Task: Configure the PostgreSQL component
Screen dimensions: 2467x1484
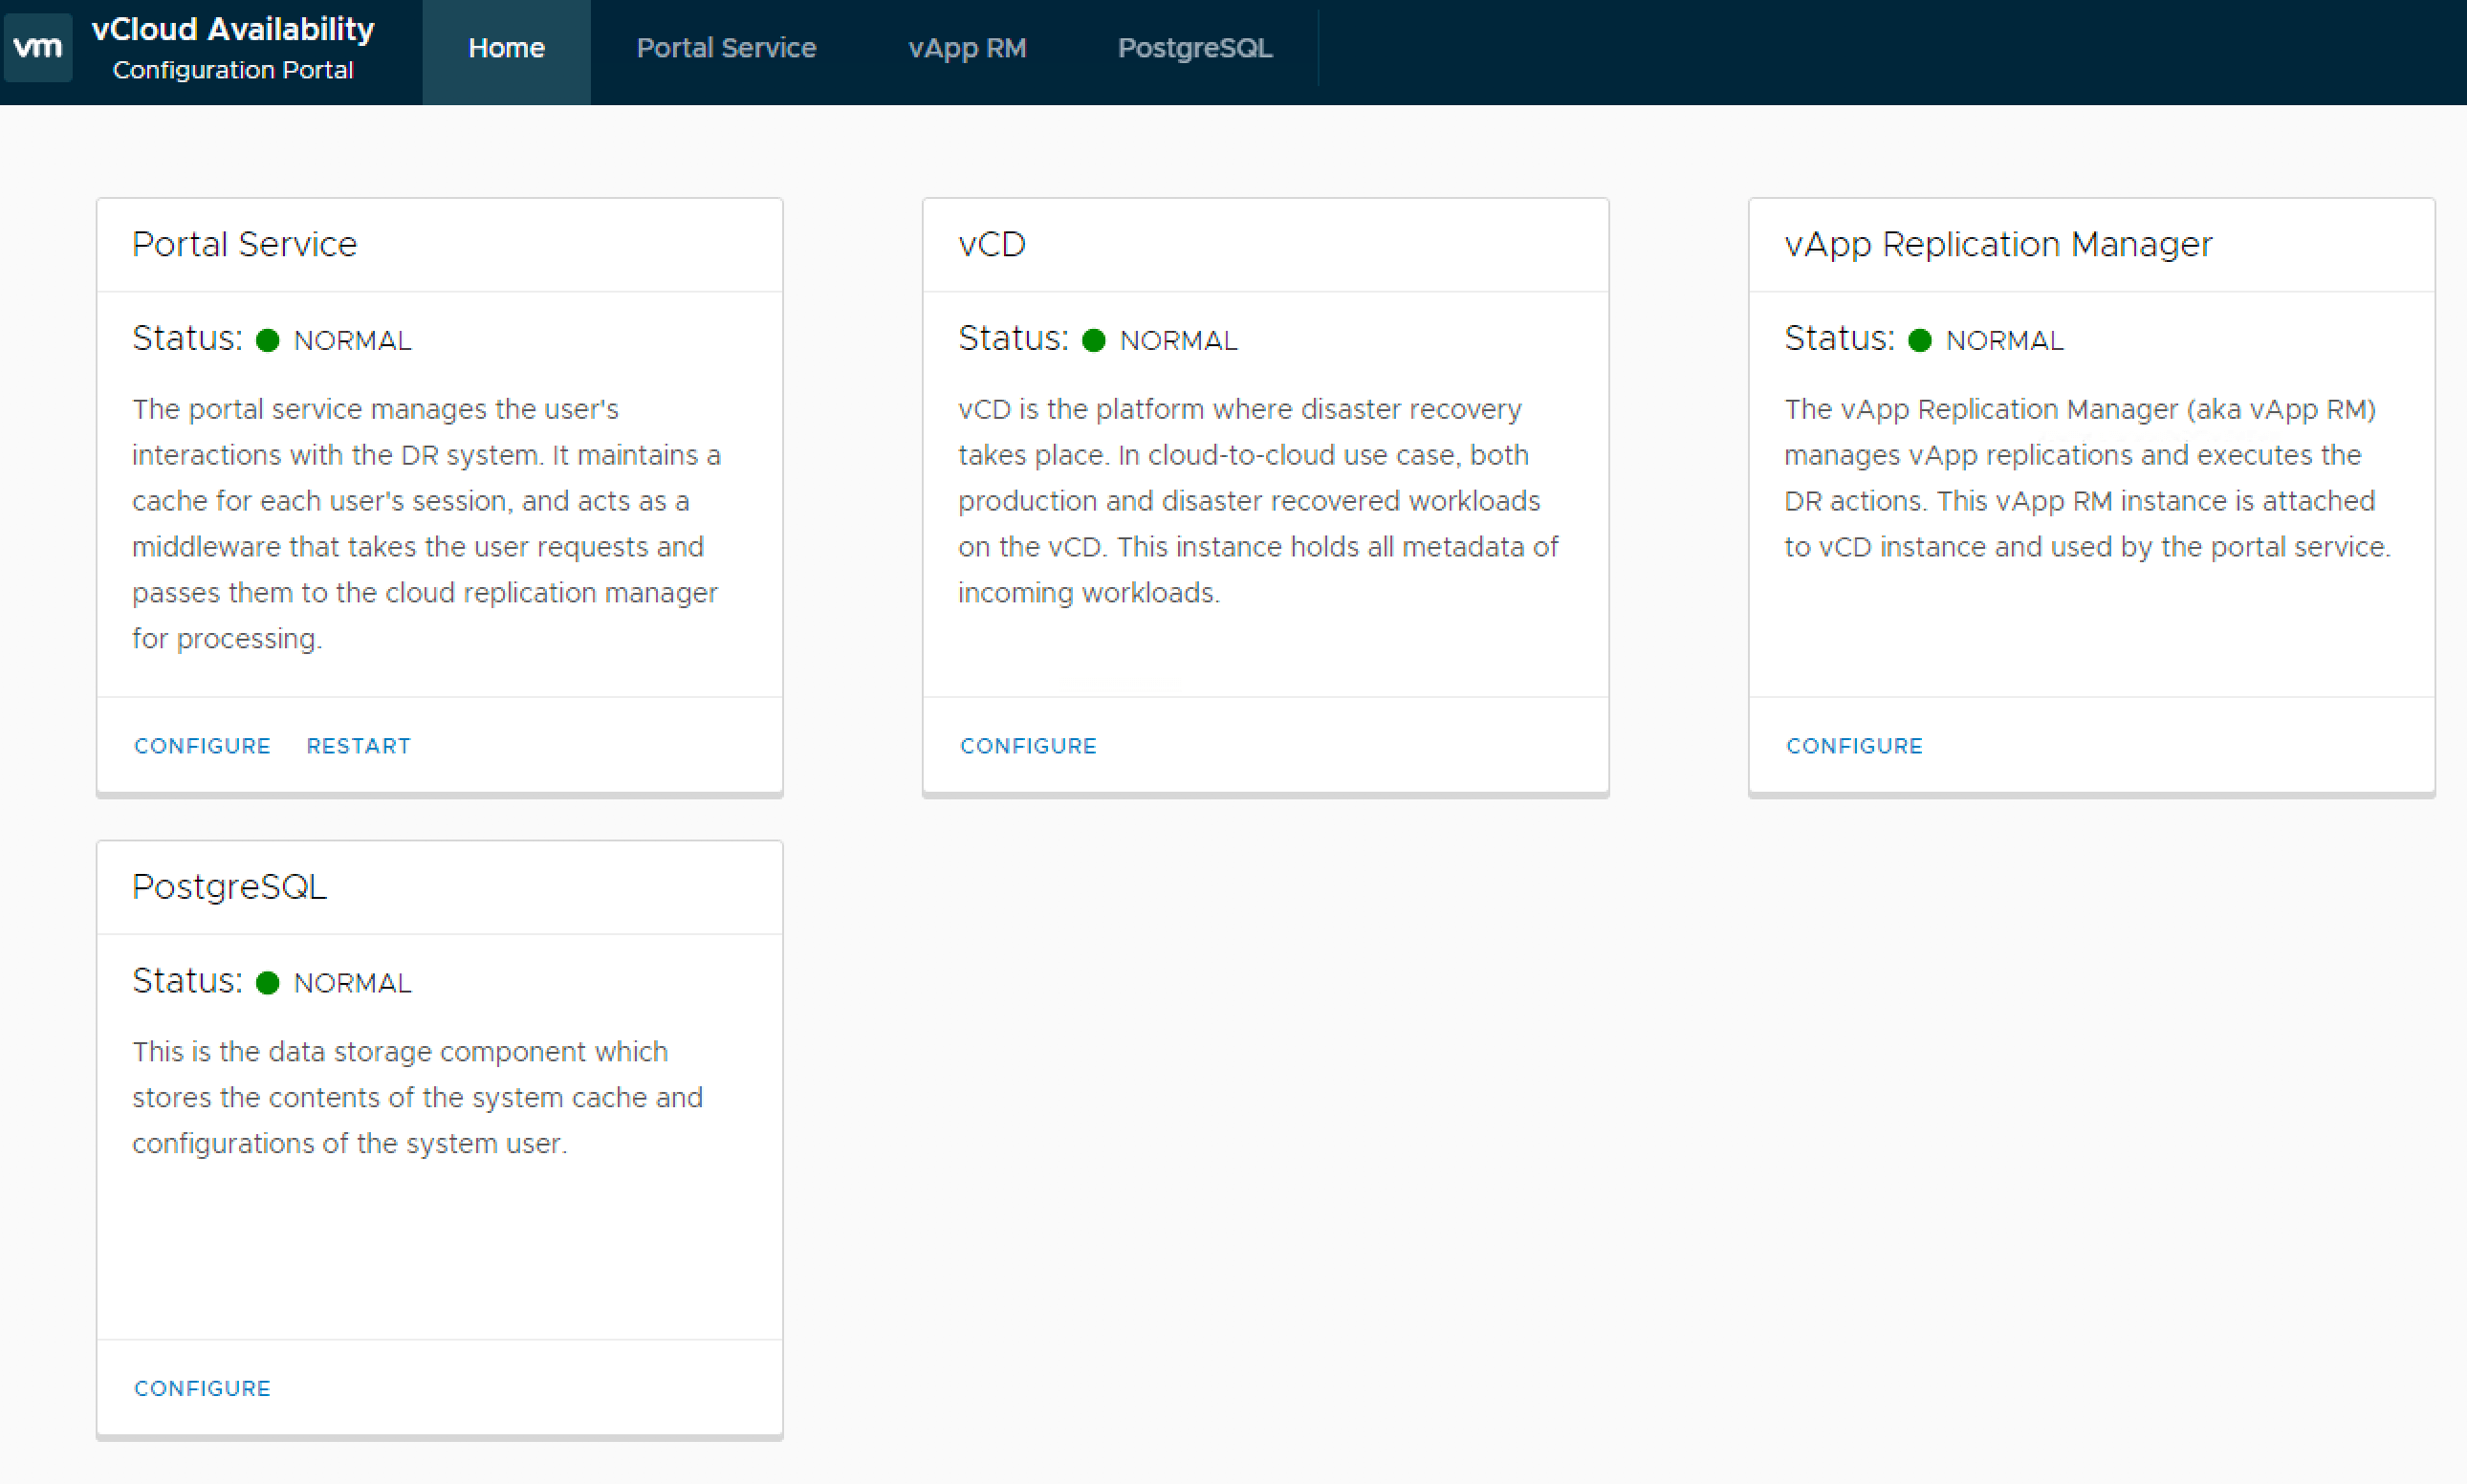Action: [202, 1388]
